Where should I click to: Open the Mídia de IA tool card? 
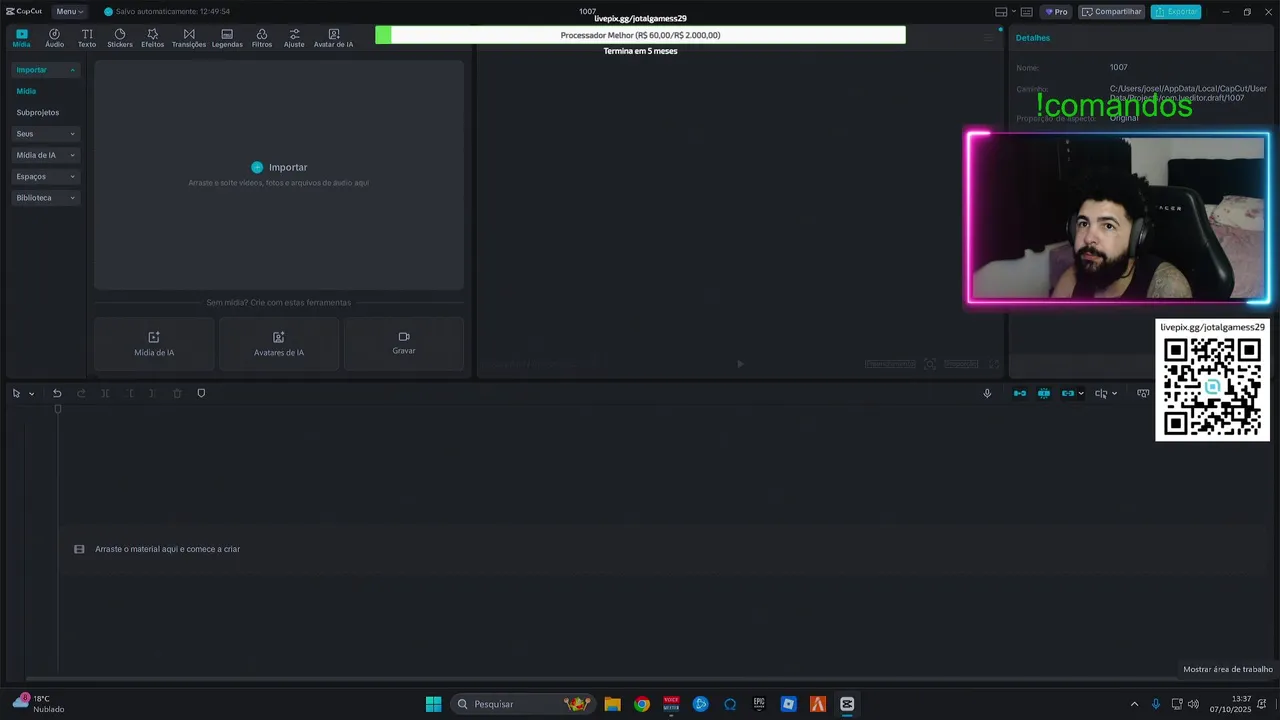click(154, 344)
